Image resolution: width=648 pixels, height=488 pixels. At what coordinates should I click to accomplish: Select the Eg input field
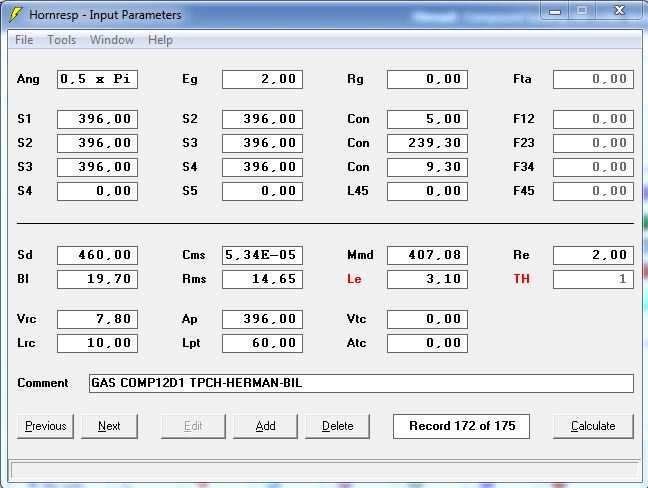click(262, 79)
